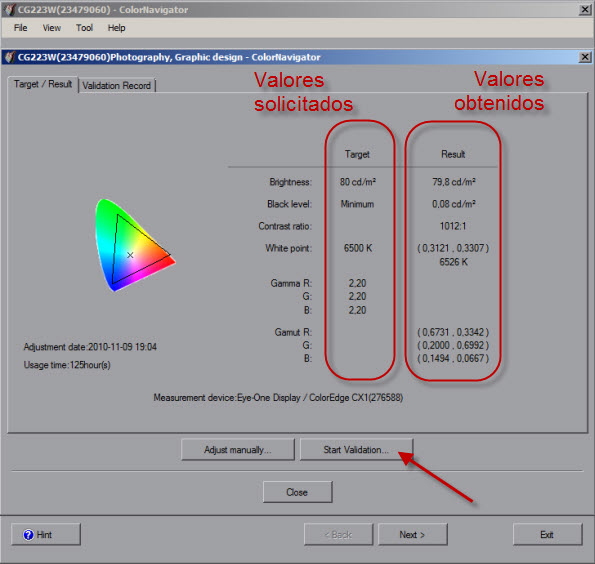The height and width of the screenshot is (564, 595).
Task: Click the Exit button
Action: pyautogui.click(x=547, y=534)
